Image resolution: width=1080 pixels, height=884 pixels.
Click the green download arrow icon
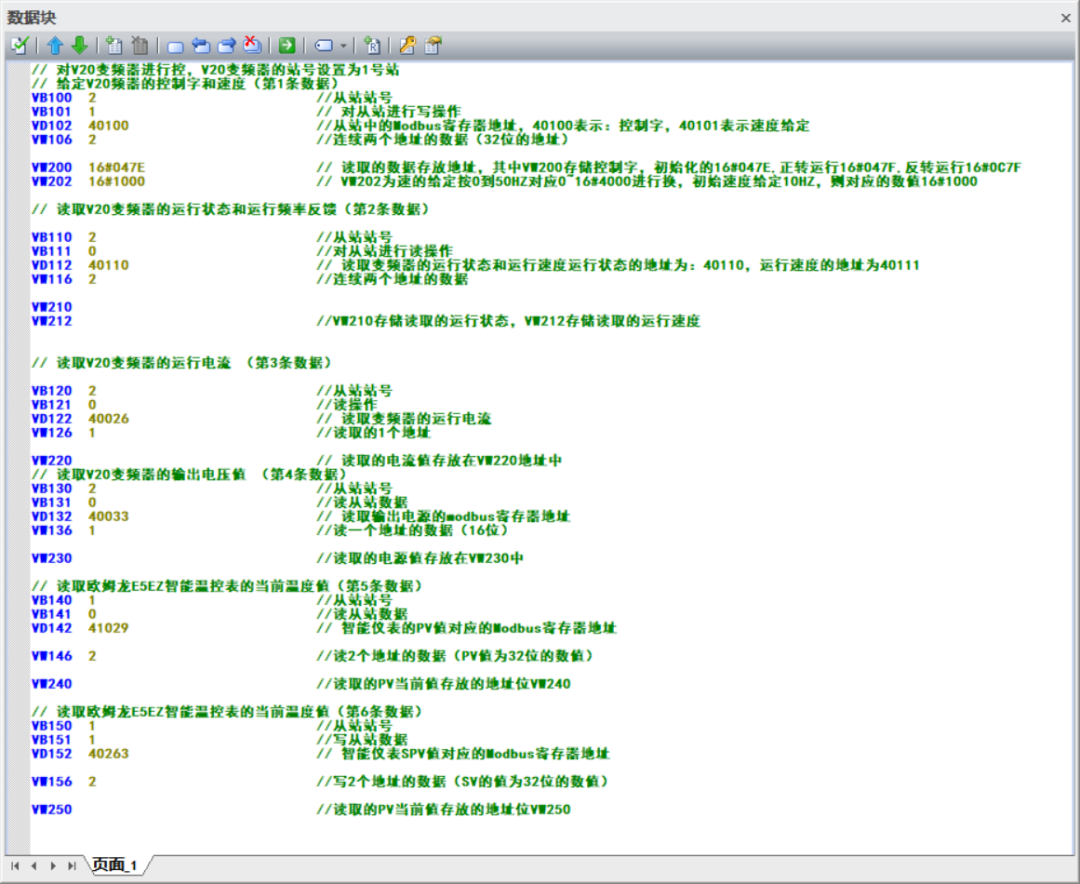pyautogui.click(x=78, y=45)
